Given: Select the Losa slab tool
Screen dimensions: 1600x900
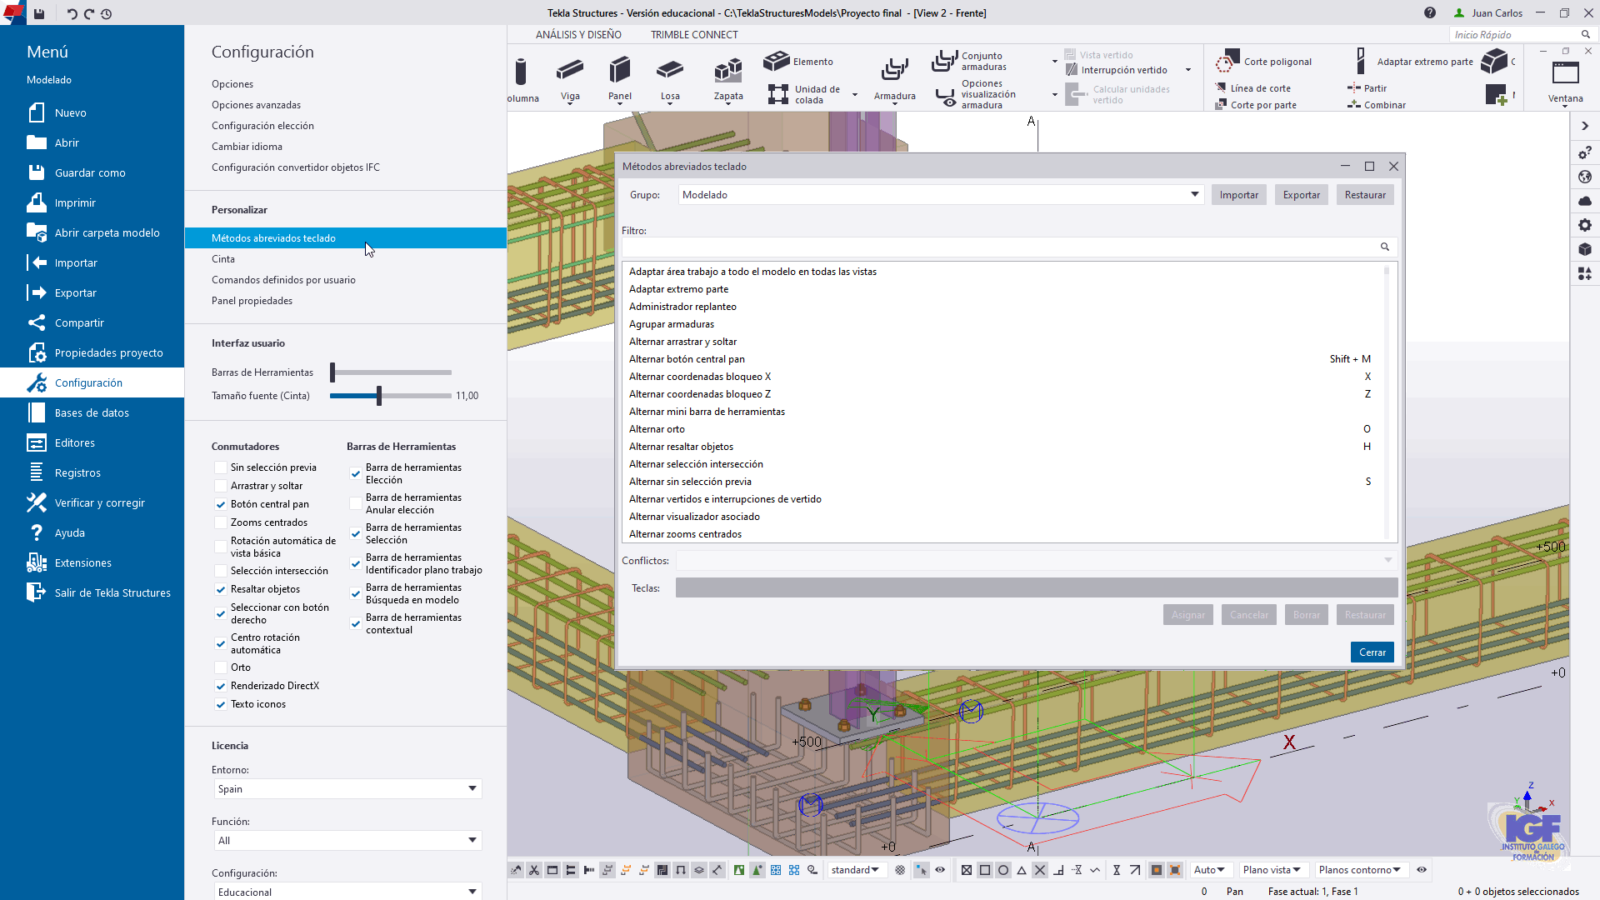Looking at the screenshot, I should [x=670, y=70].
